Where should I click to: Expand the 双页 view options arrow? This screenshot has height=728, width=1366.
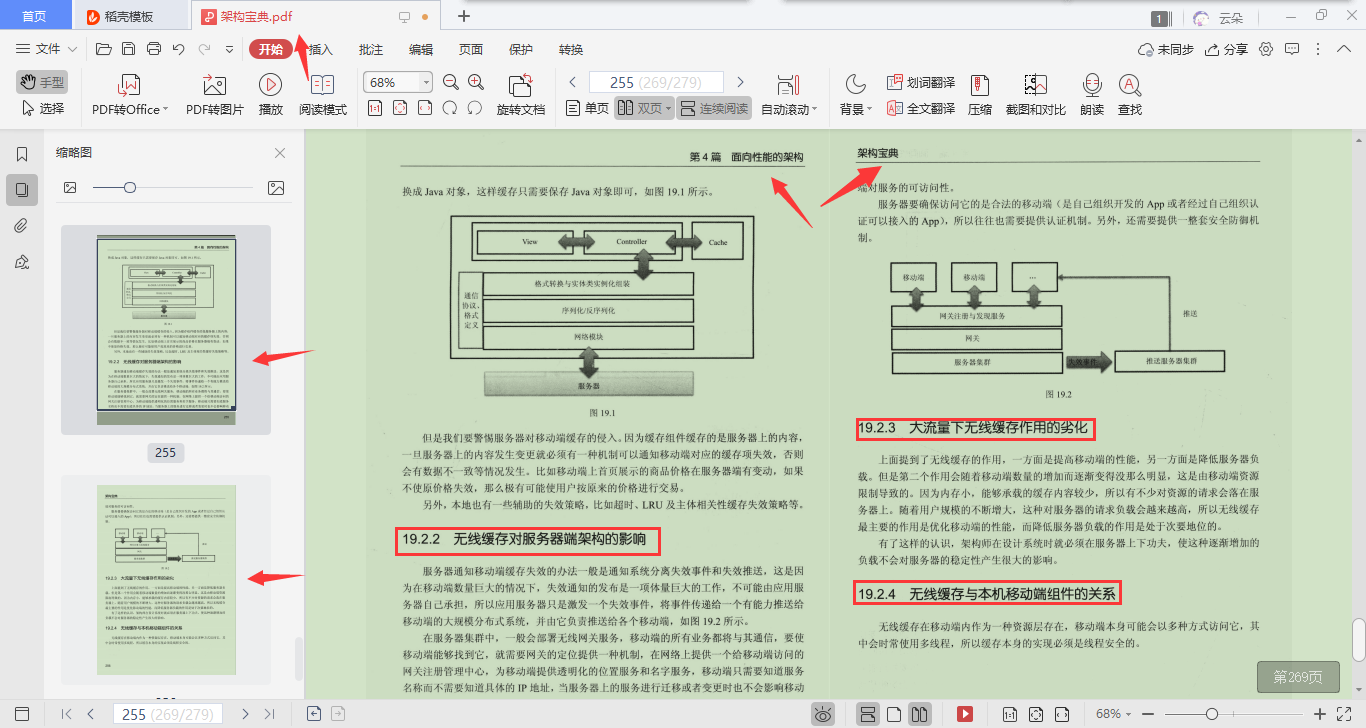pos(668,108)
